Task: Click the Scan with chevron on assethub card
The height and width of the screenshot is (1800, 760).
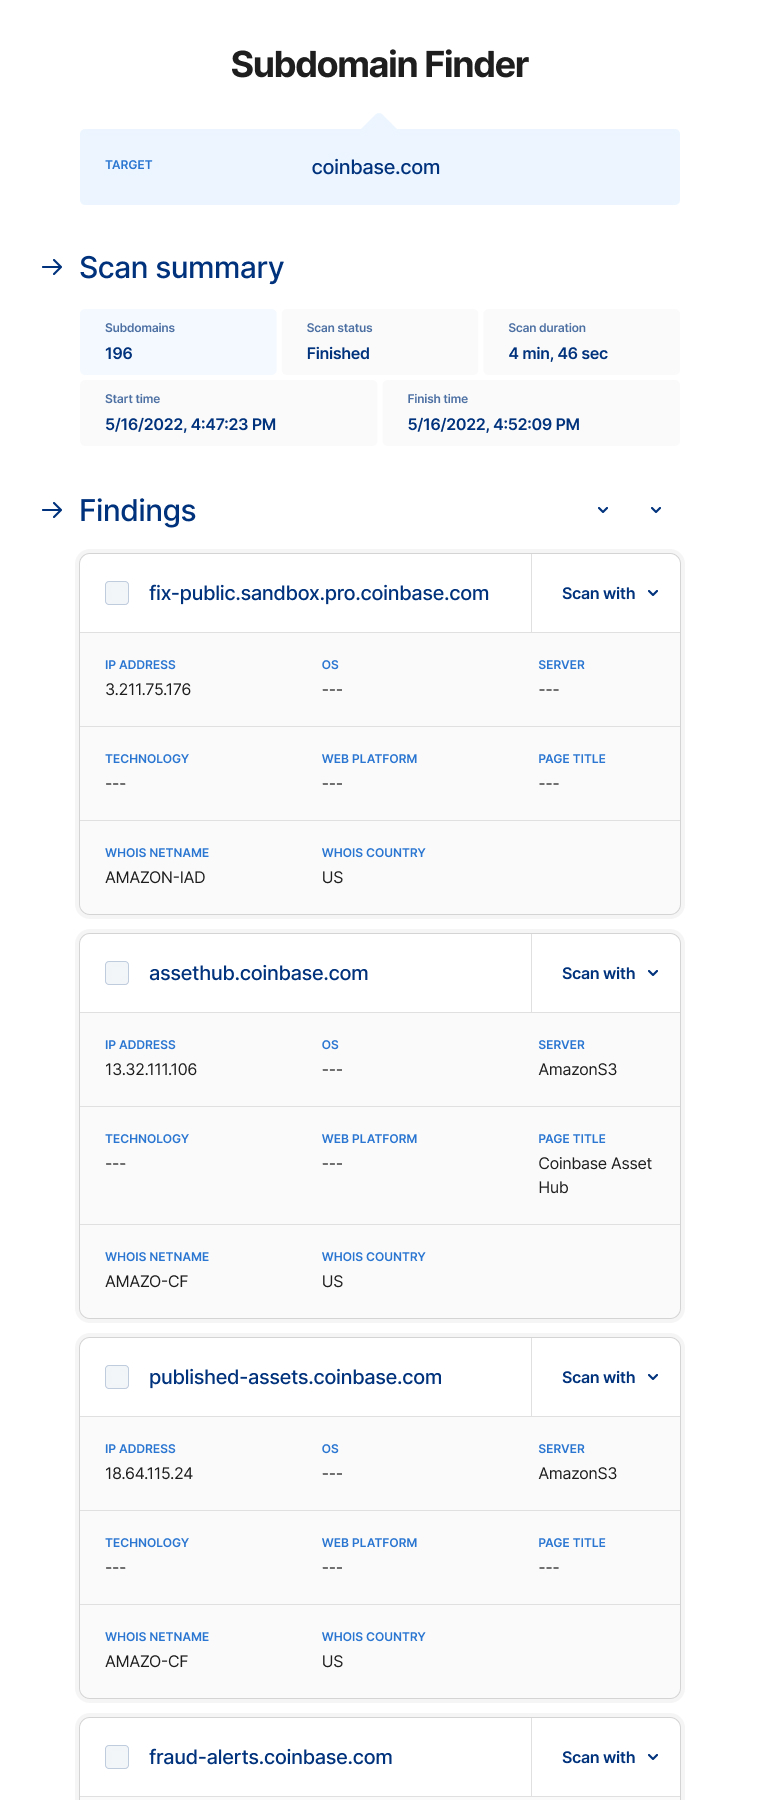Action: click(x=653, y=972)
